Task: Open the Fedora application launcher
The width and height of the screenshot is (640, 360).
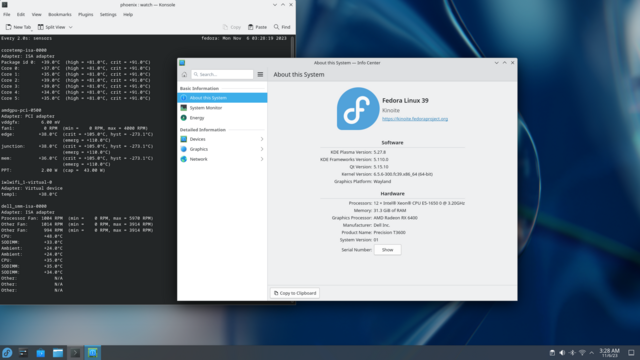Action: (7, 353)
